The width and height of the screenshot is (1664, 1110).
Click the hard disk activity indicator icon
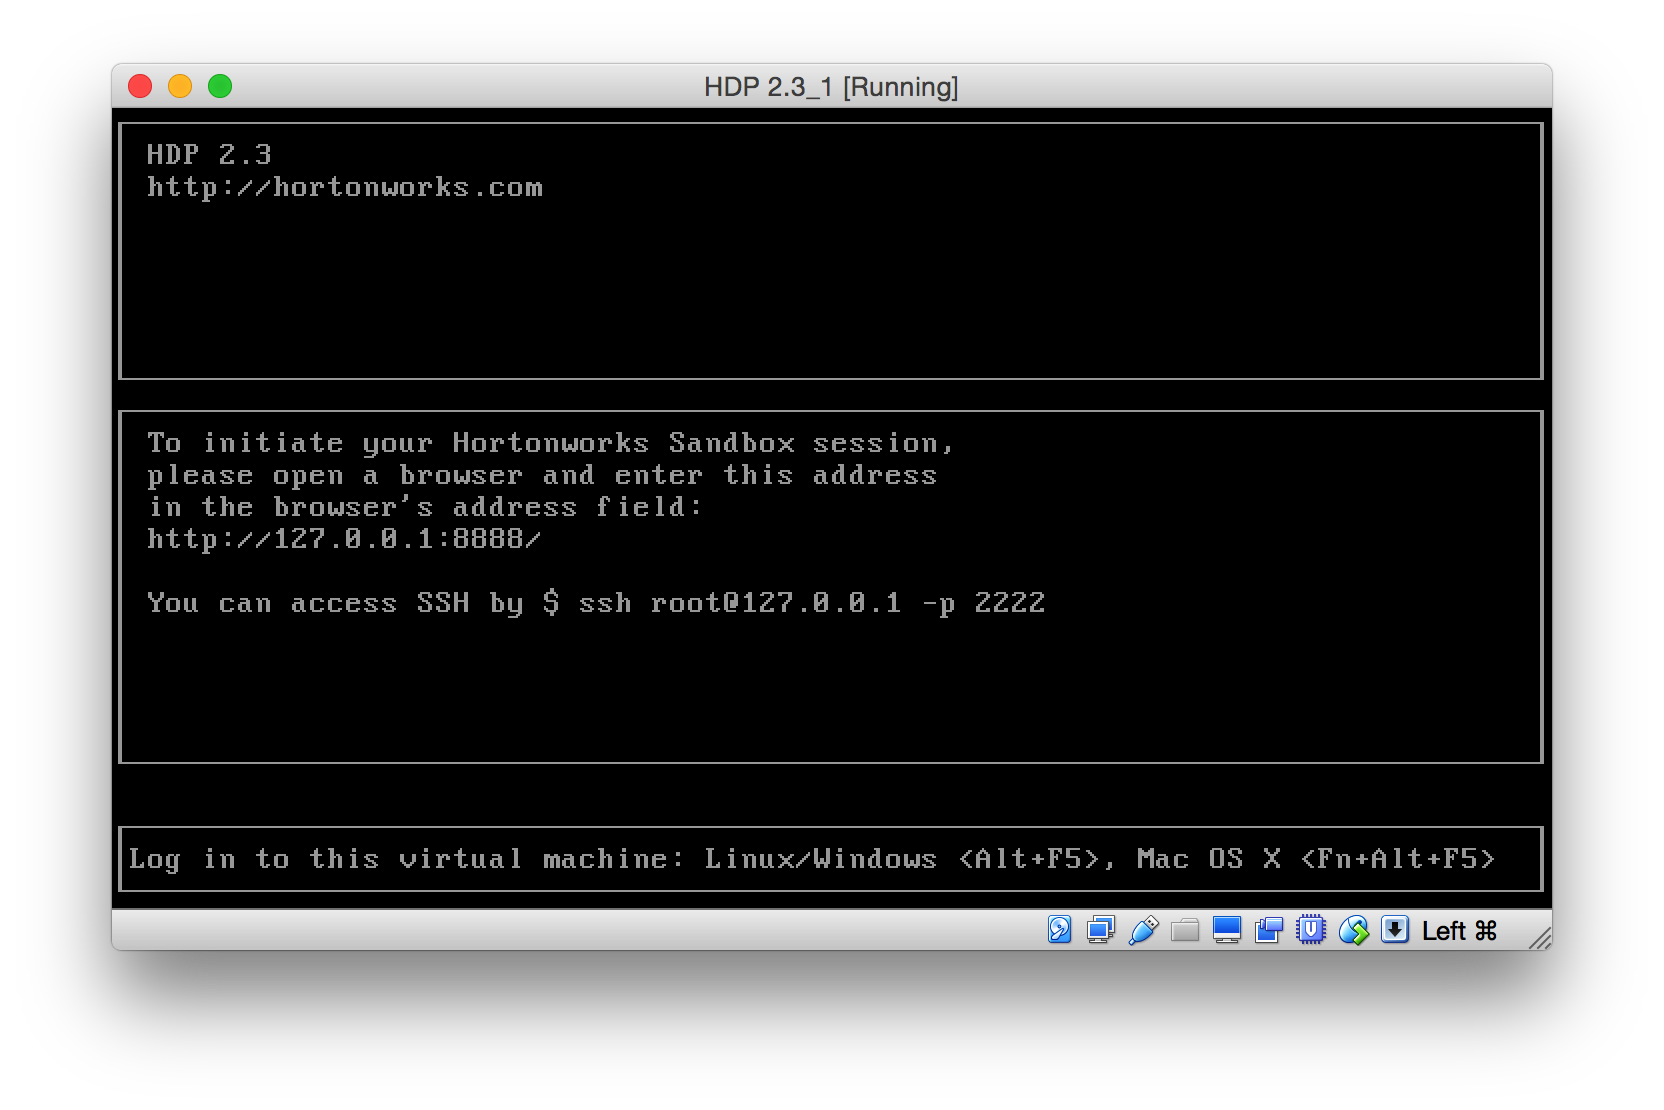coord(1059,930)
